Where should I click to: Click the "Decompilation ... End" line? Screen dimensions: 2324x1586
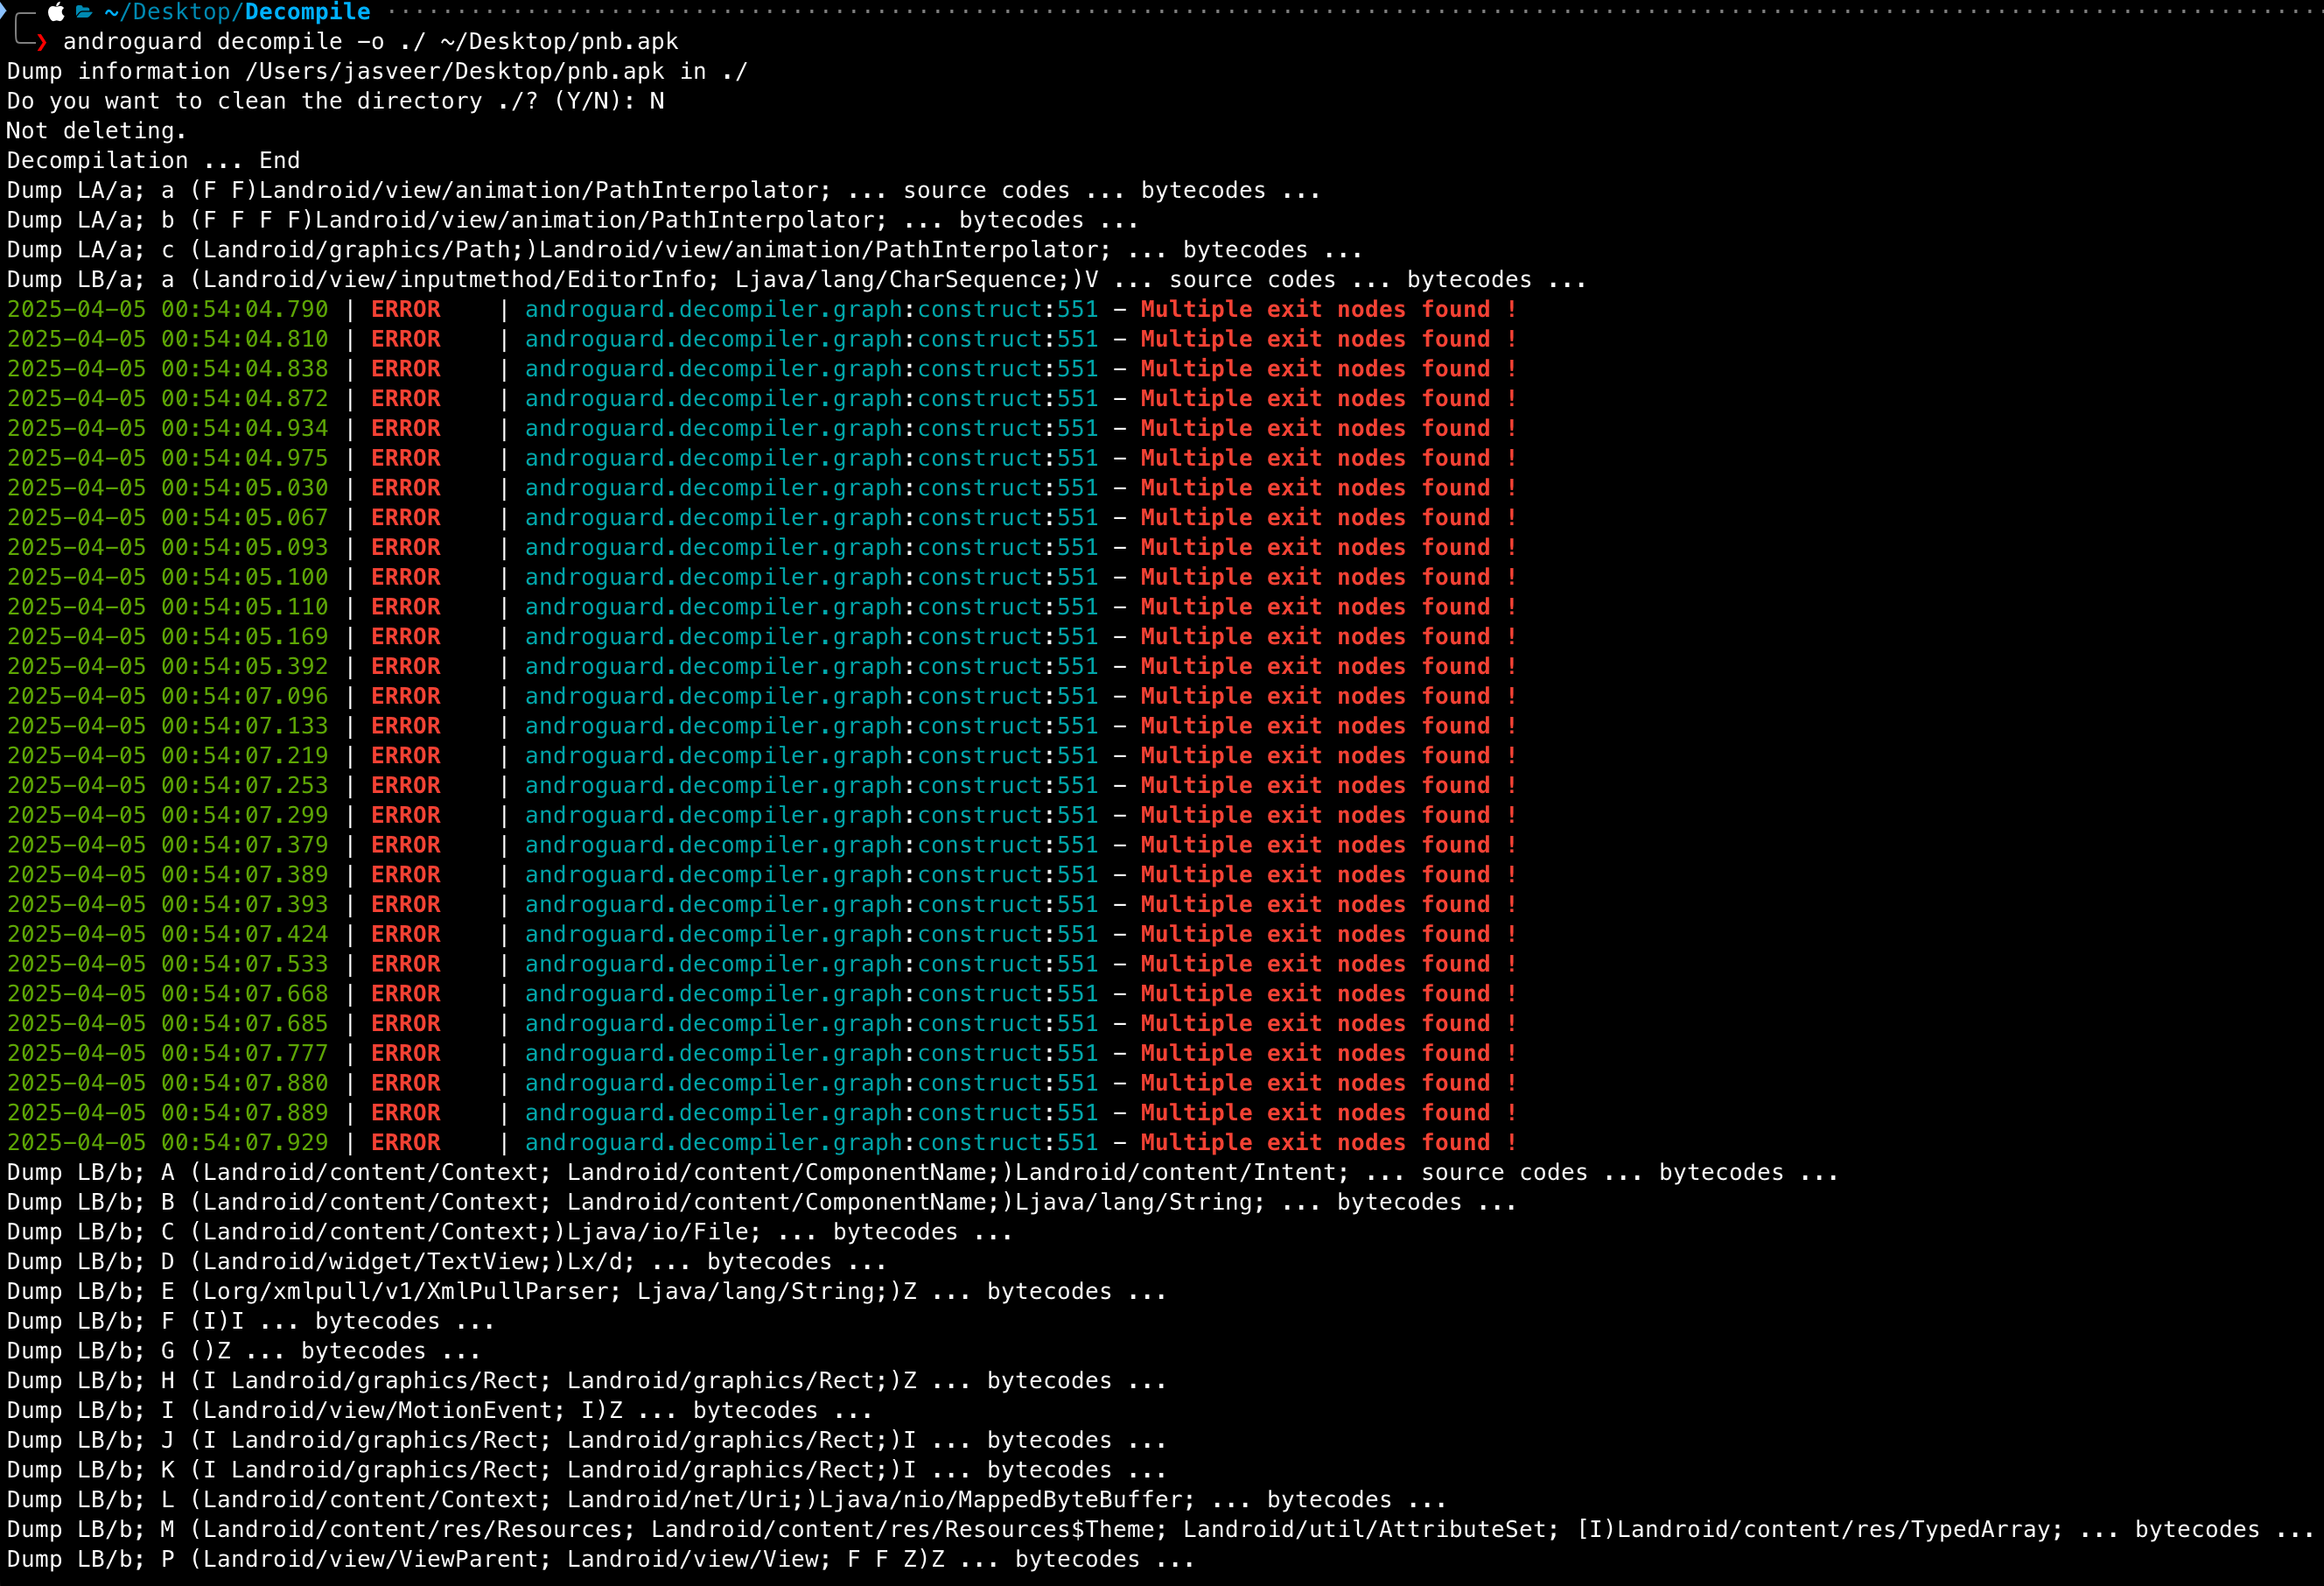[153, 161]
